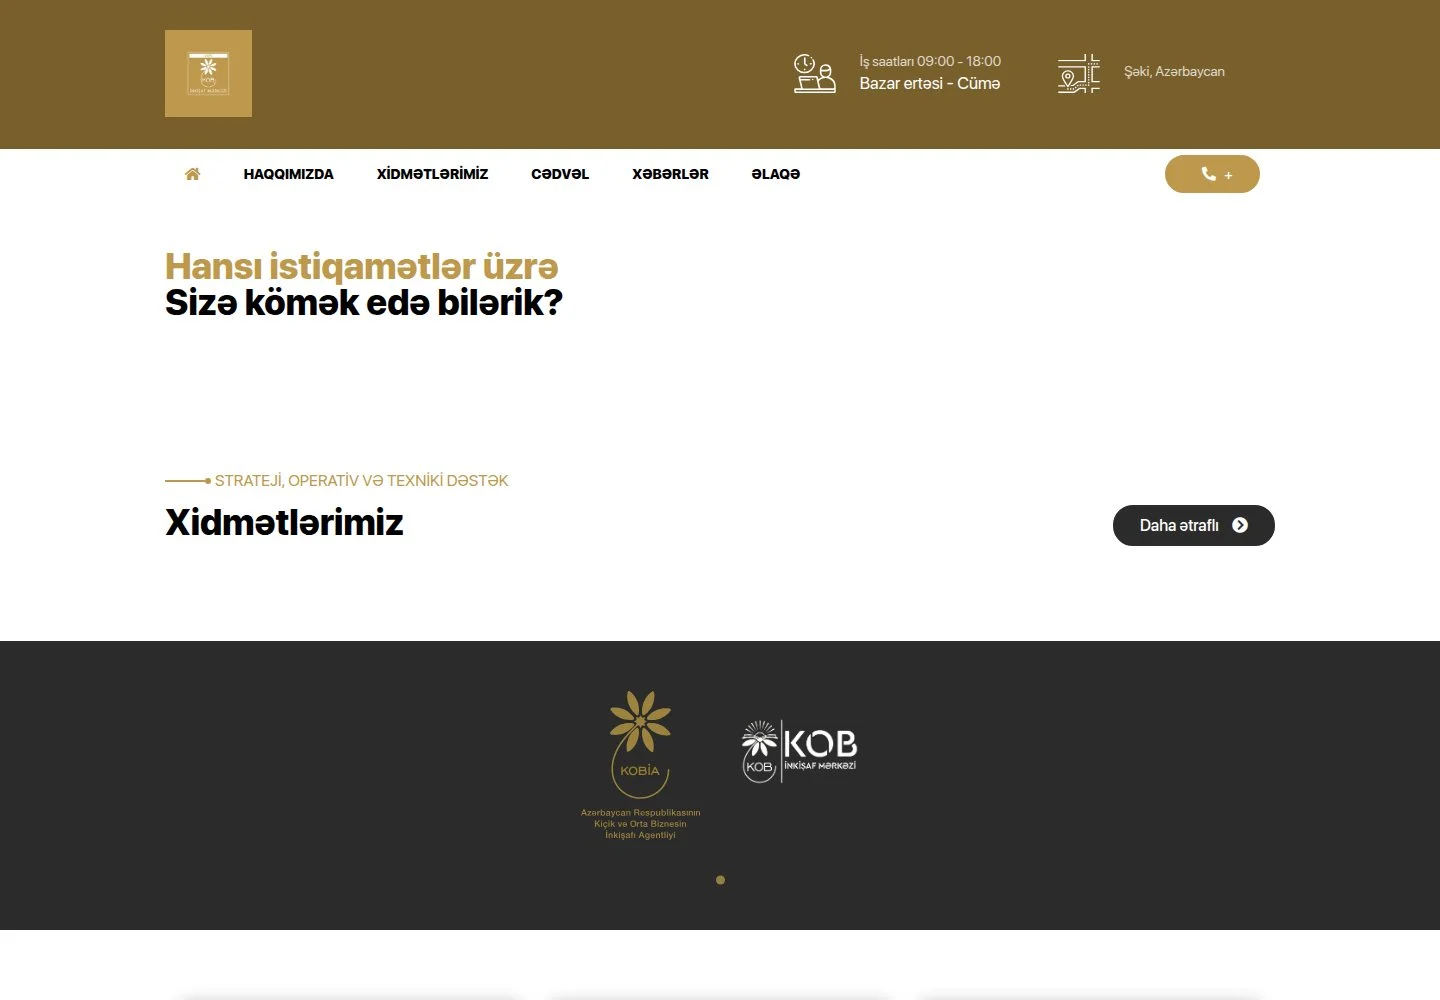
Task: Open the ƏLAQƏ menu item
Action: (776, 174)
